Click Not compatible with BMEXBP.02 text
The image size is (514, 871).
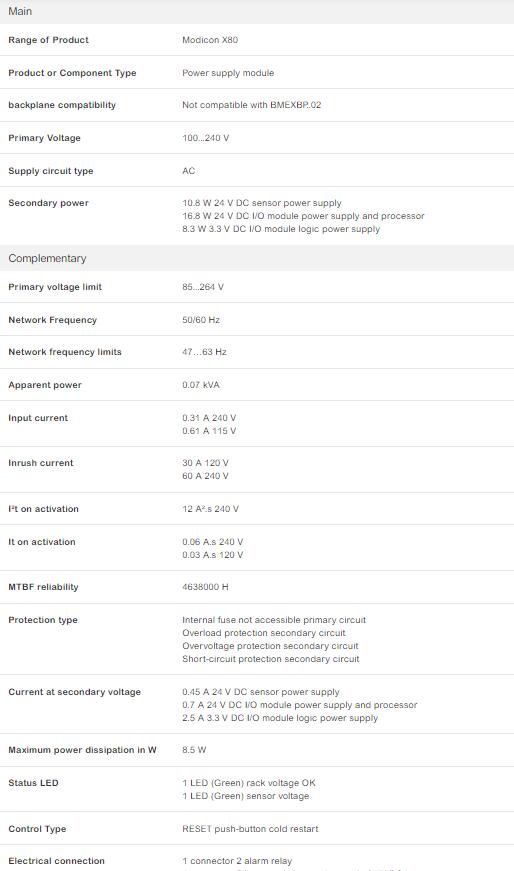click(x=251, y=105)
